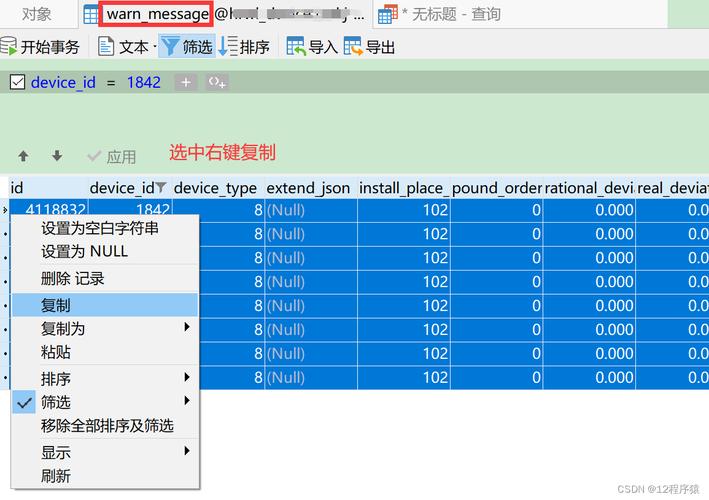Screen dimensions: 709x500
Task: Expand the checked Filter (筛选) submenu
Action: point(105,402)
